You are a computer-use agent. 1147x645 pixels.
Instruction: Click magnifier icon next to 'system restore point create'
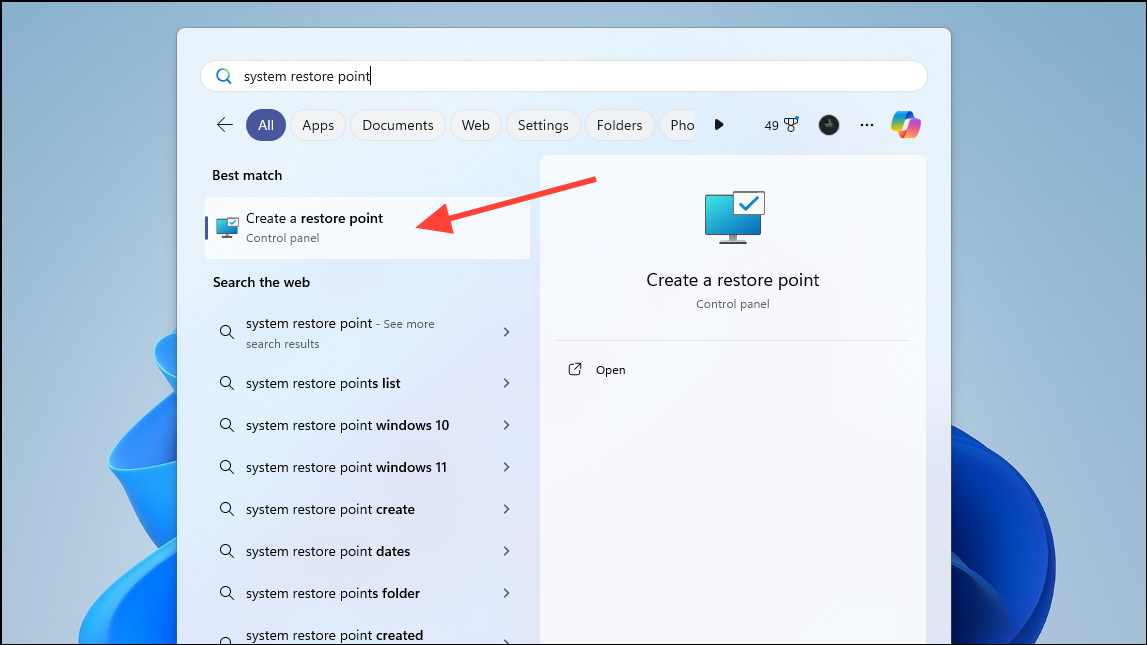(227, 509)
